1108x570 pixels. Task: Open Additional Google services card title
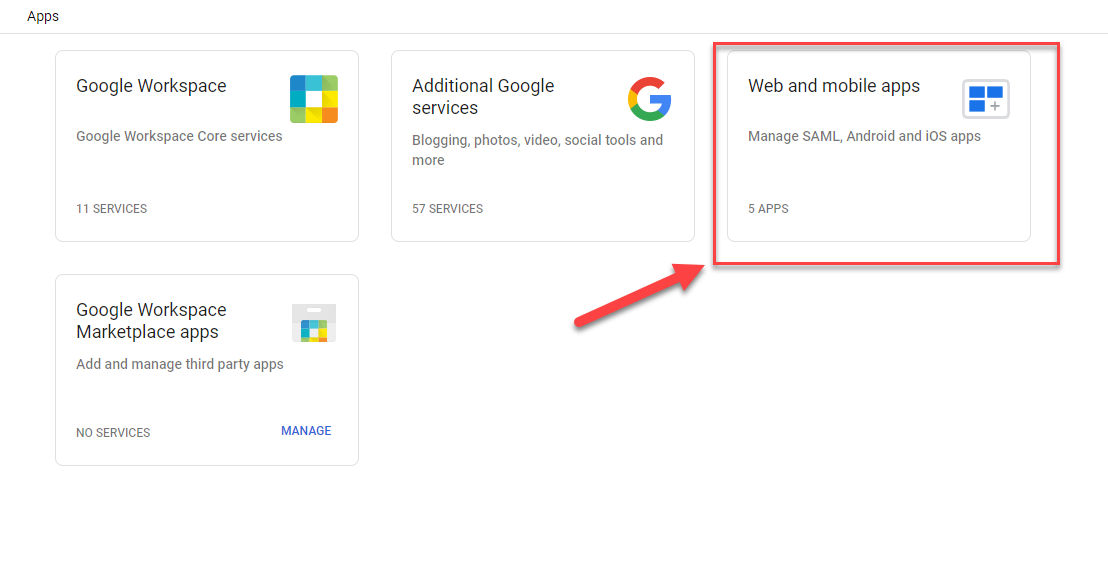coord(483,97)
